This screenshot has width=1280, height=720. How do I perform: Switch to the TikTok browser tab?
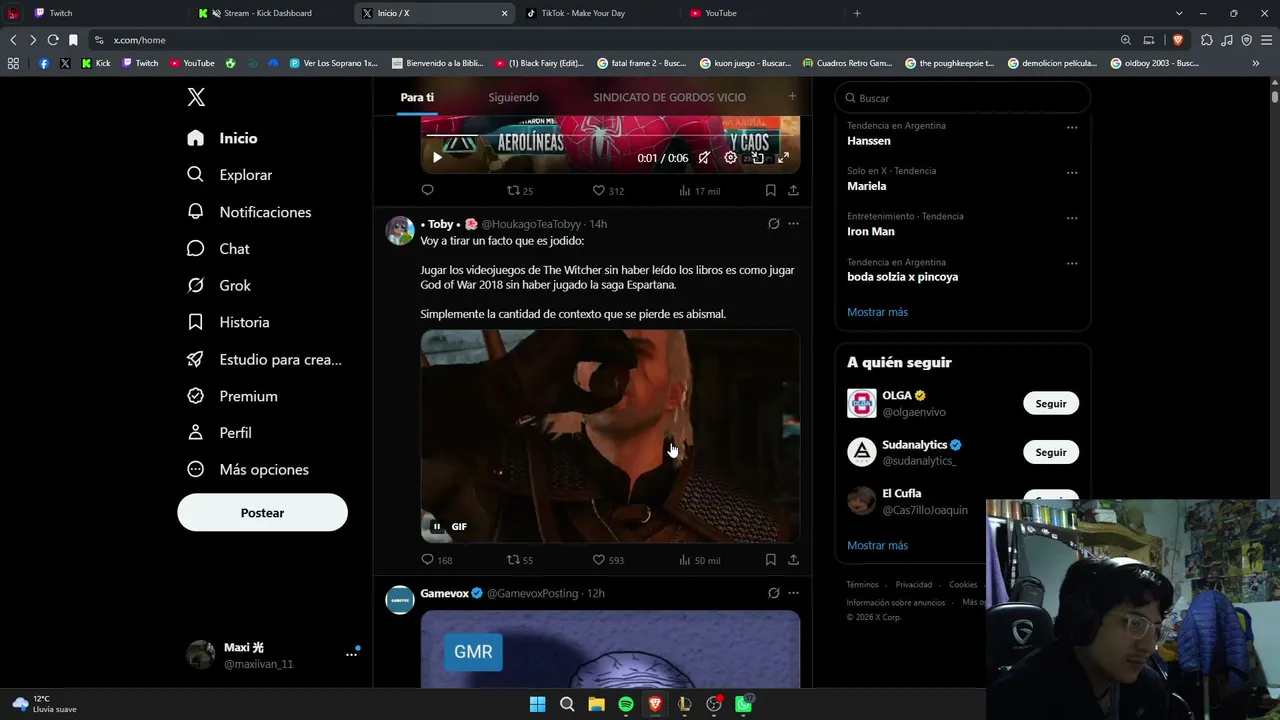click(596, 13)
